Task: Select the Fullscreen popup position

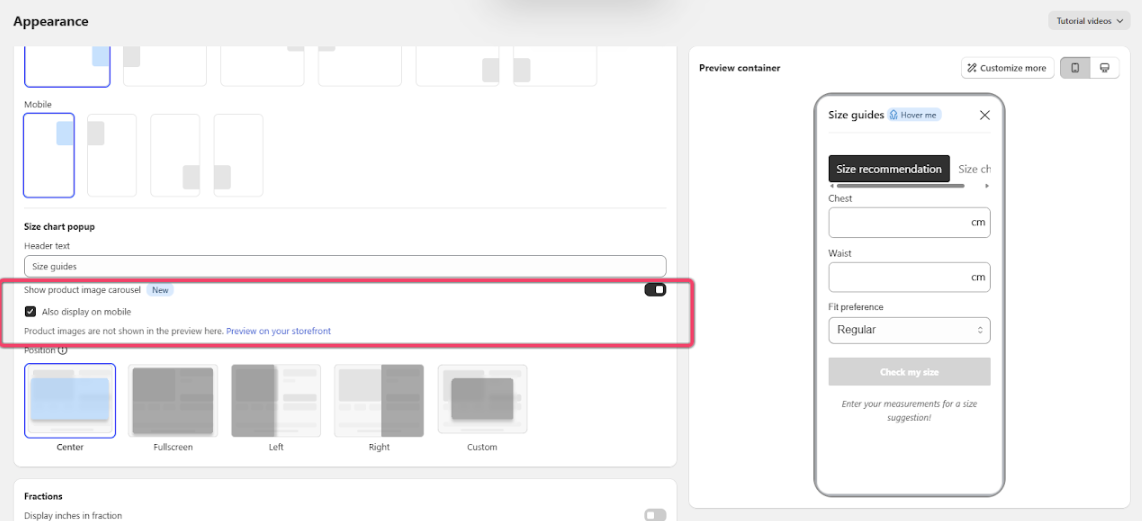Action: pos(173,401)
